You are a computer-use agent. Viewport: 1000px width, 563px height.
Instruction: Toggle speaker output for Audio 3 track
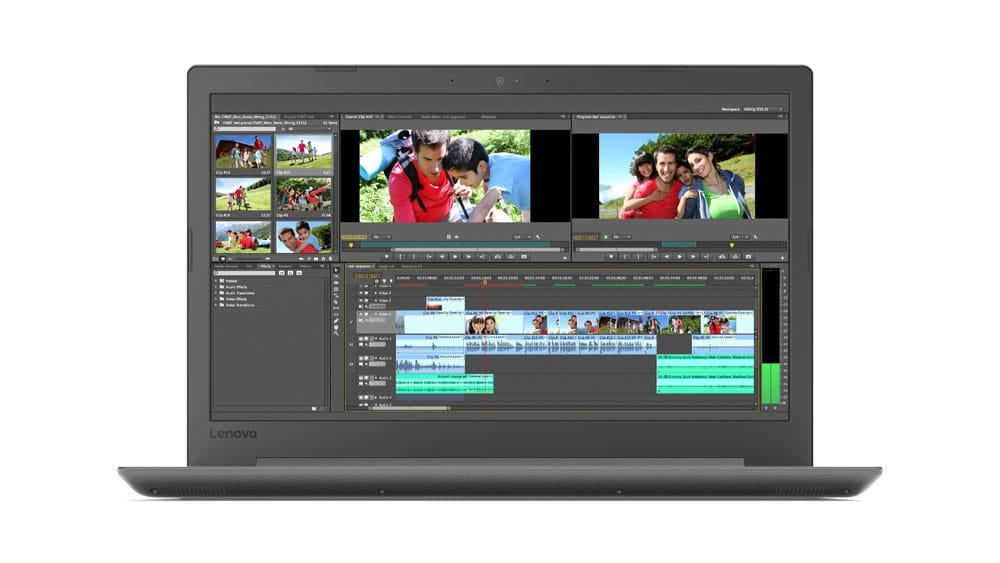click(363, 378)
